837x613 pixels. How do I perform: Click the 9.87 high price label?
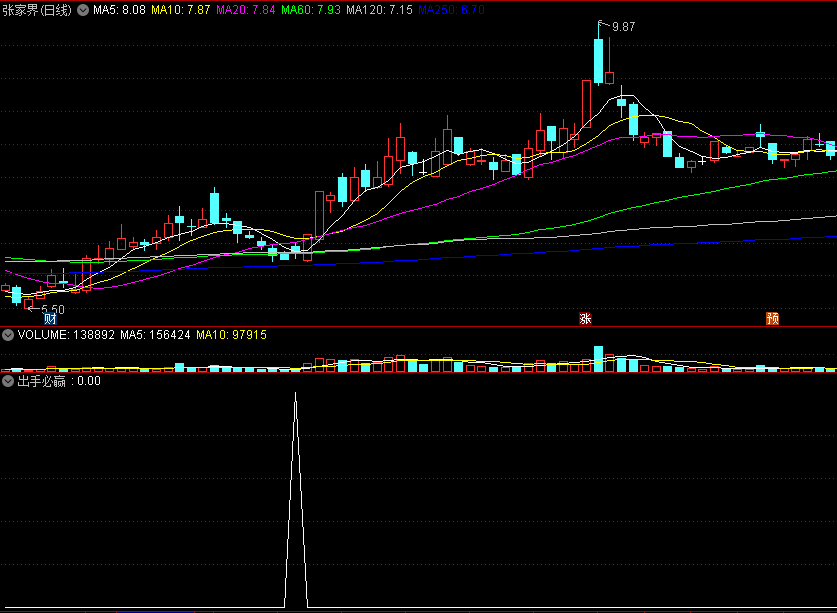point(623,27)
